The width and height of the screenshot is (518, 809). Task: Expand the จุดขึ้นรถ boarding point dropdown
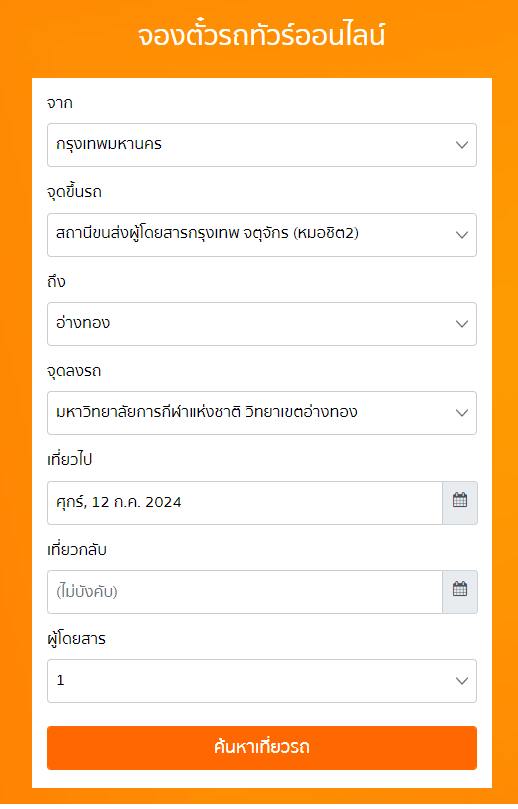262,235
